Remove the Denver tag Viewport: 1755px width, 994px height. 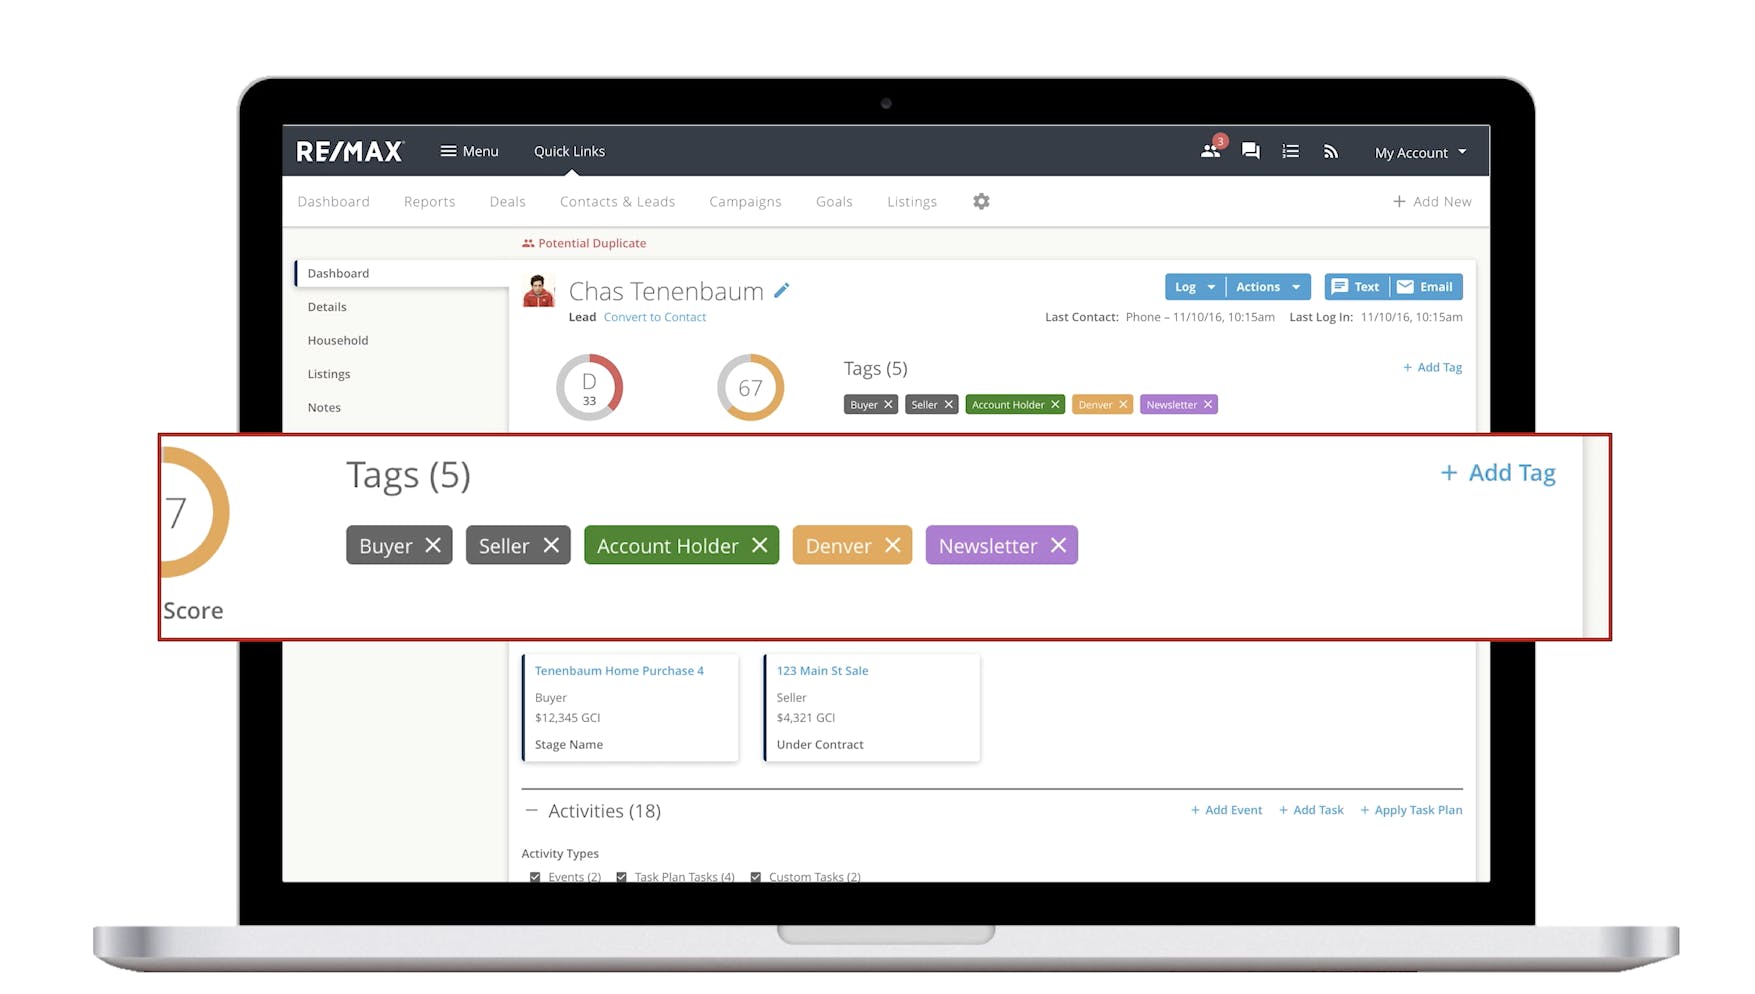tap(893, 545)
